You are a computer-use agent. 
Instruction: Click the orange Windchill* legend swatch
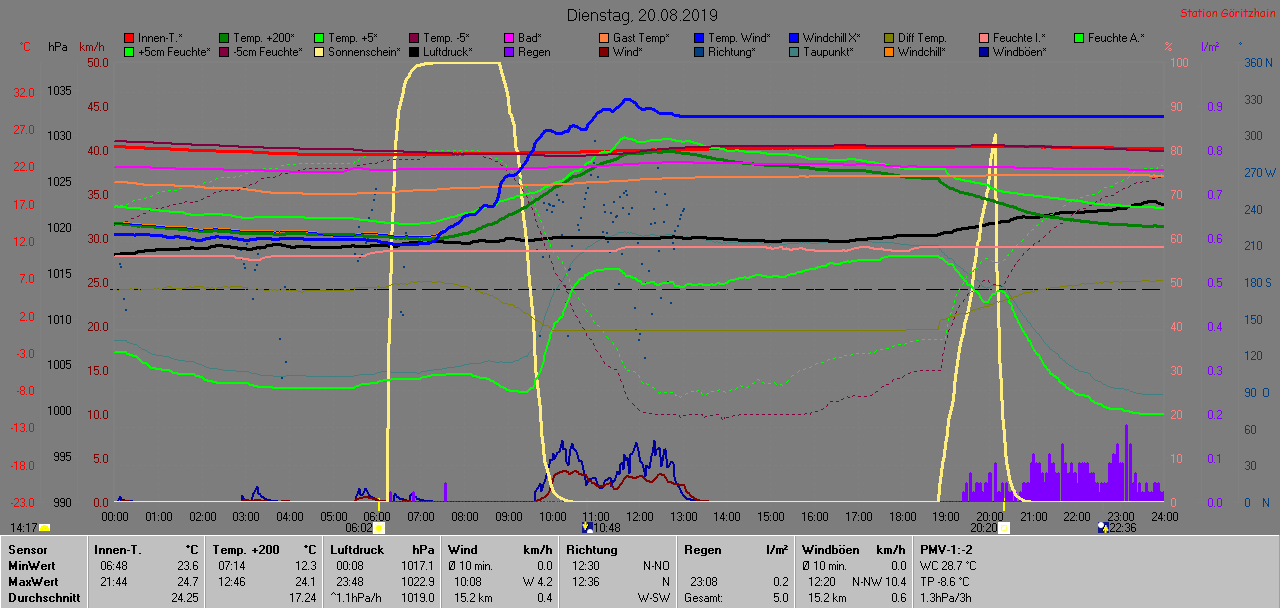(889, 51)
